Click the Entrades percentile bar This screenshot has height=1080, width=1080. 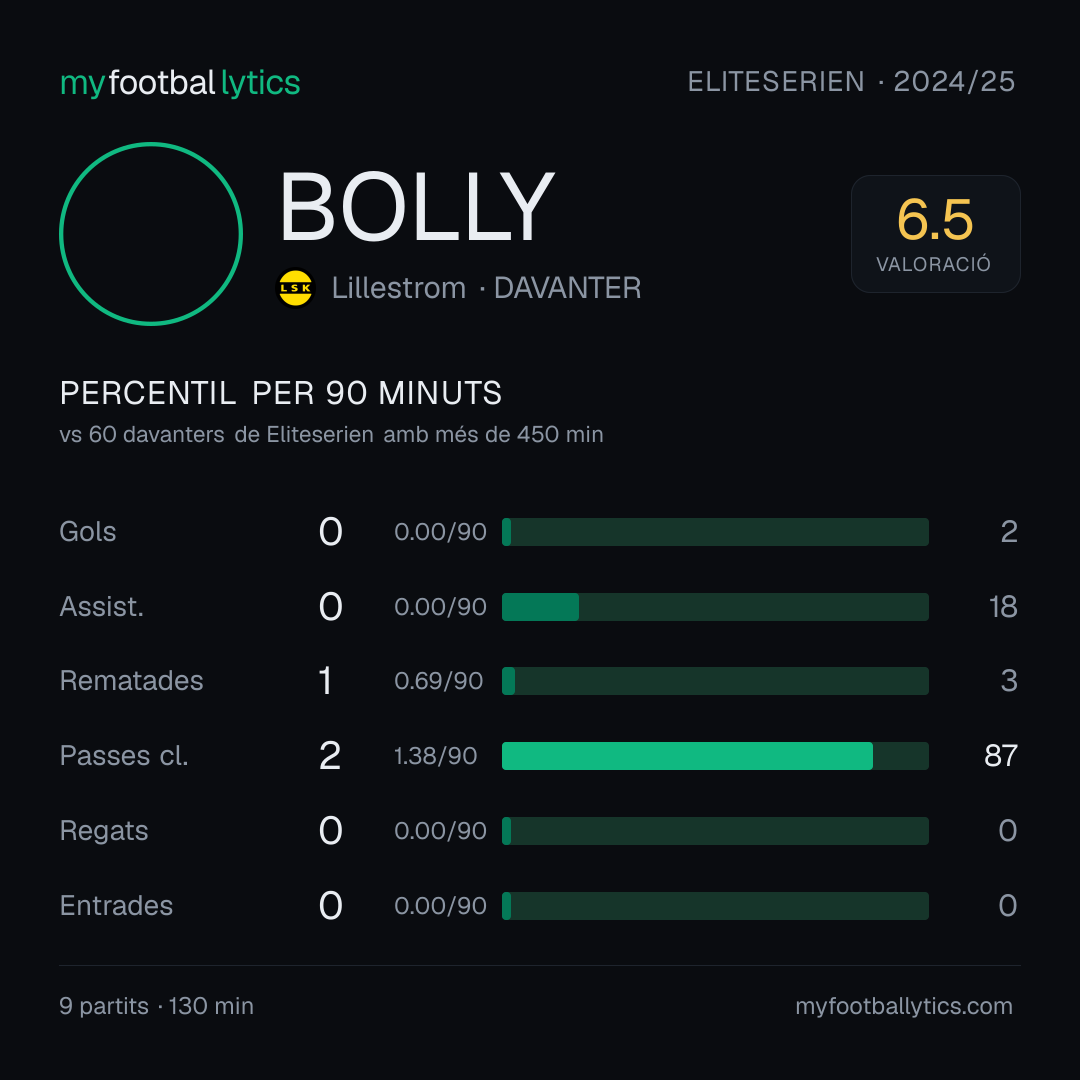(x=715, y=906)
